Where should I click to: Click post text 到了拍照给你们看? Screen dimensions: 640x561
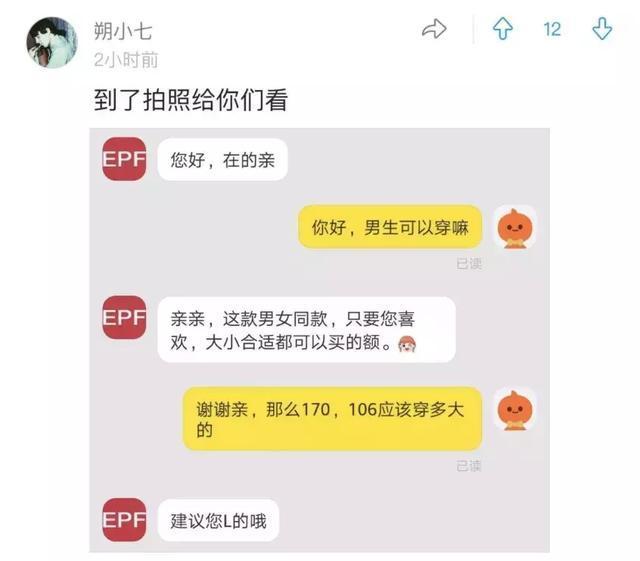tap(191, 100)
